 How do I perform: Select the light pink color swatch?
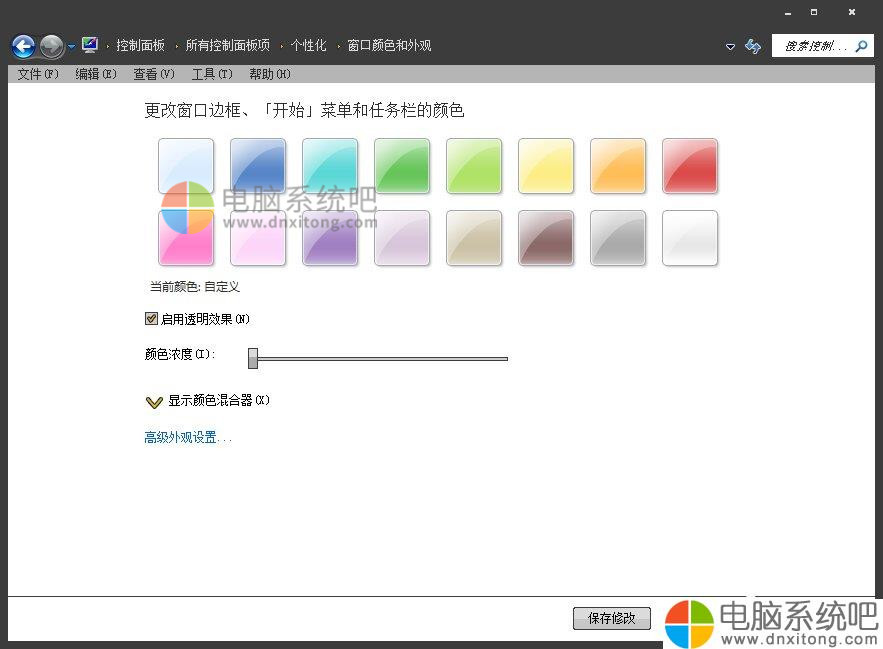[x=258, y=238]
